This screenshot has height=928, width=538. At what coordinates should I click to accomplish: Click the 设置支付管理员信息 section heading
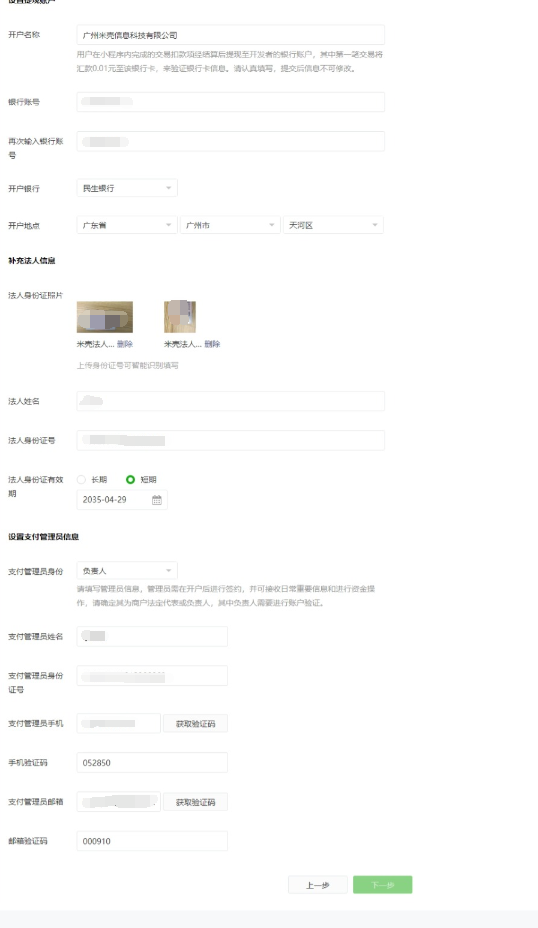coord(43,537)
